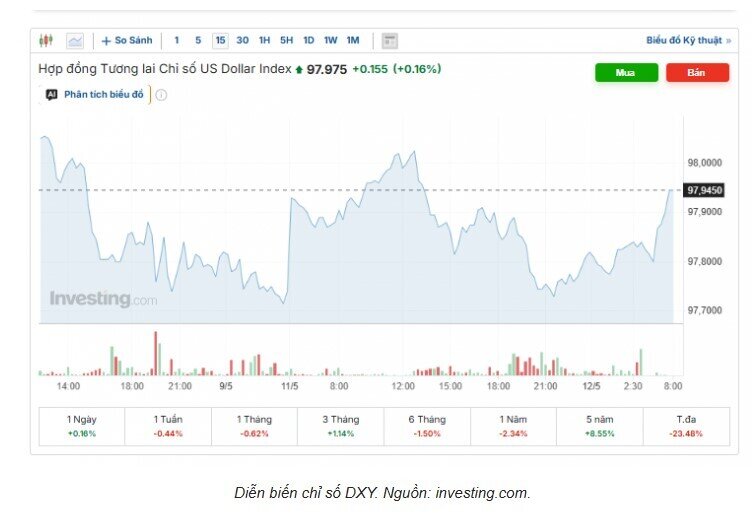This screenshot has width=755, height=521.
Task: Click the +0.155 price change value
Action: [370, 69]
